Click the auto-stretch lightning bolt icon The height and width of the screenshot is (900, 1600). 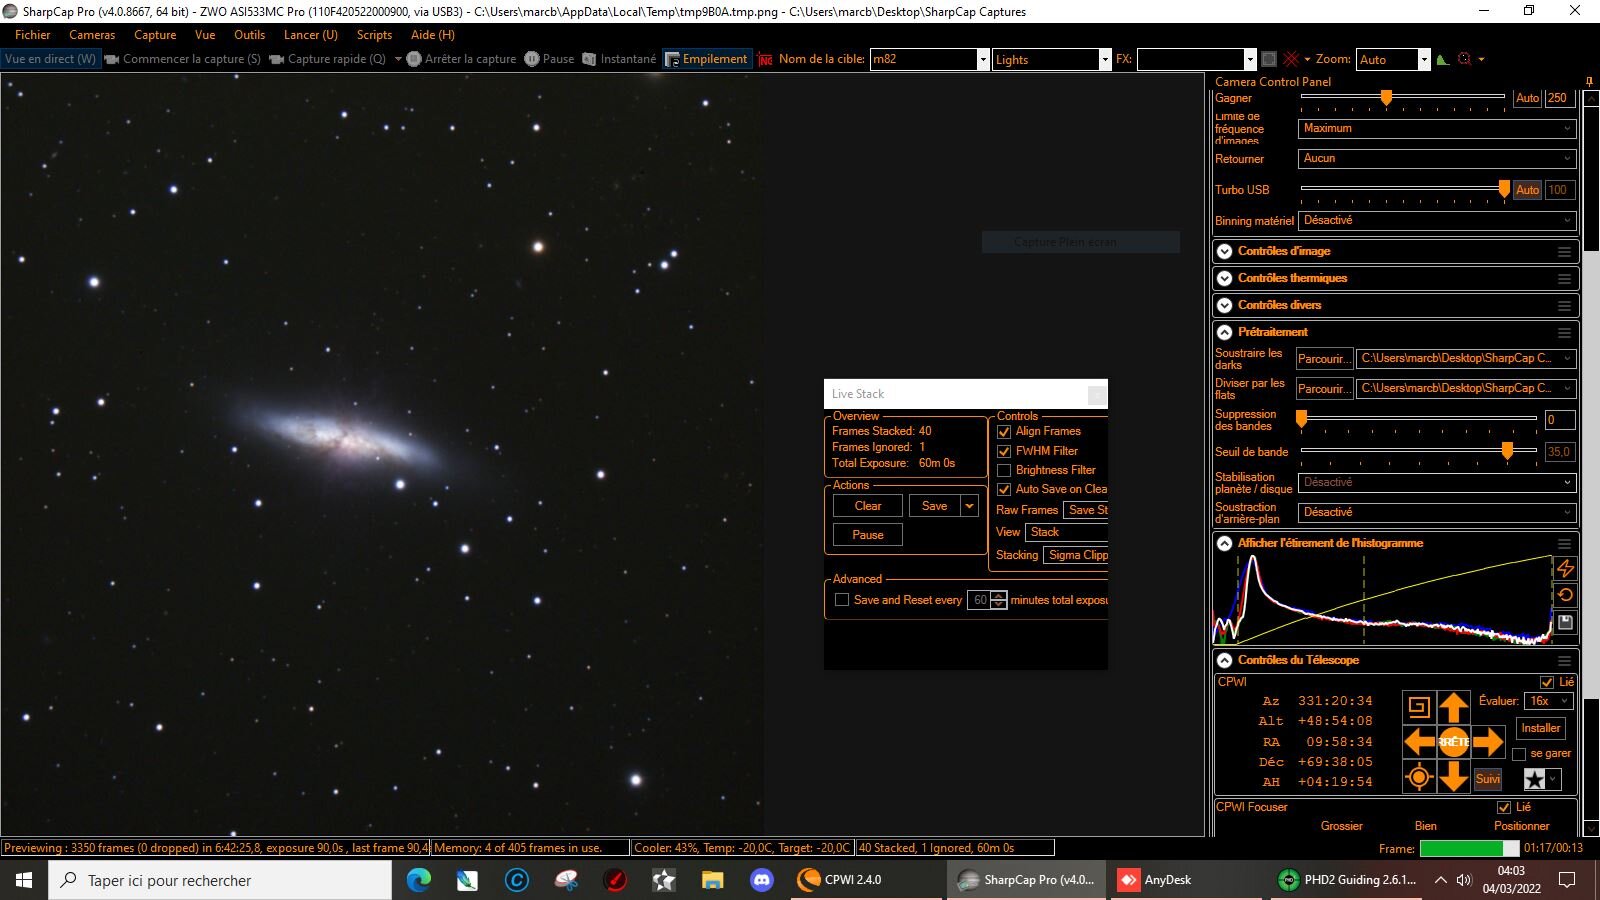(x=1566, y=568)
